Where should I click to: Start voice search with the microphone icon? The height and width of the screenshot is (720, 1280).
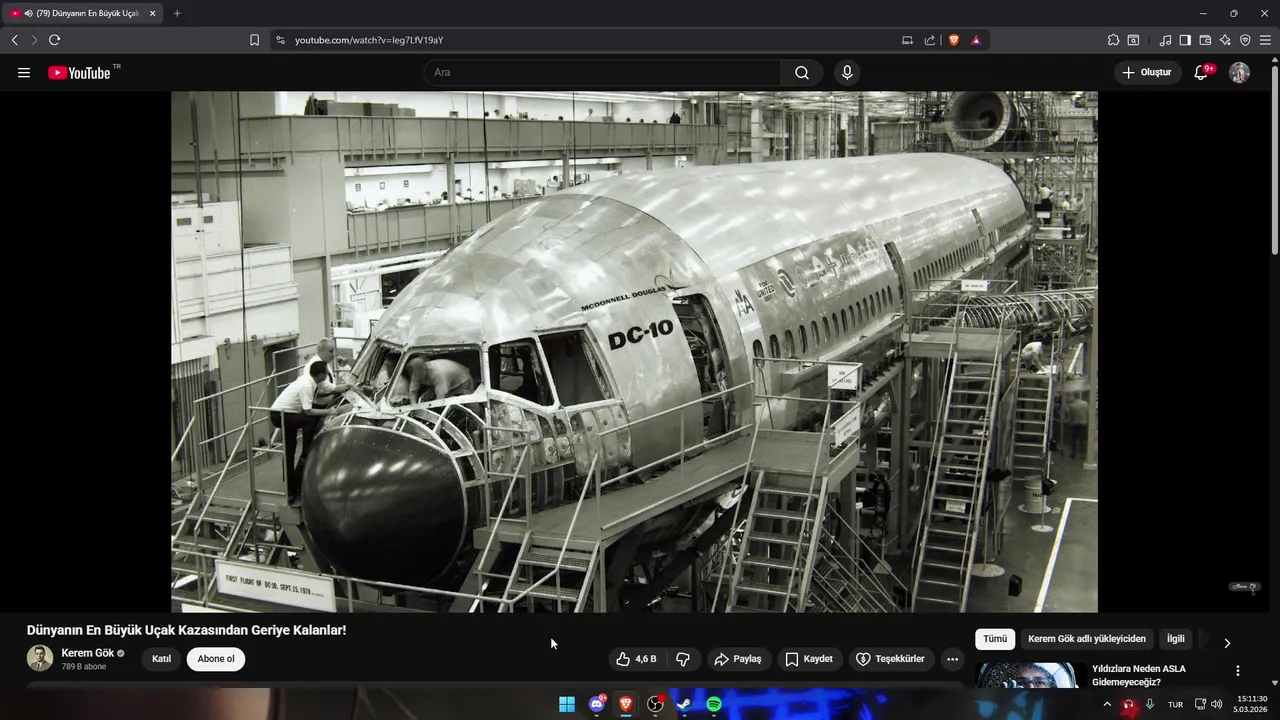[x=847, y=73]
